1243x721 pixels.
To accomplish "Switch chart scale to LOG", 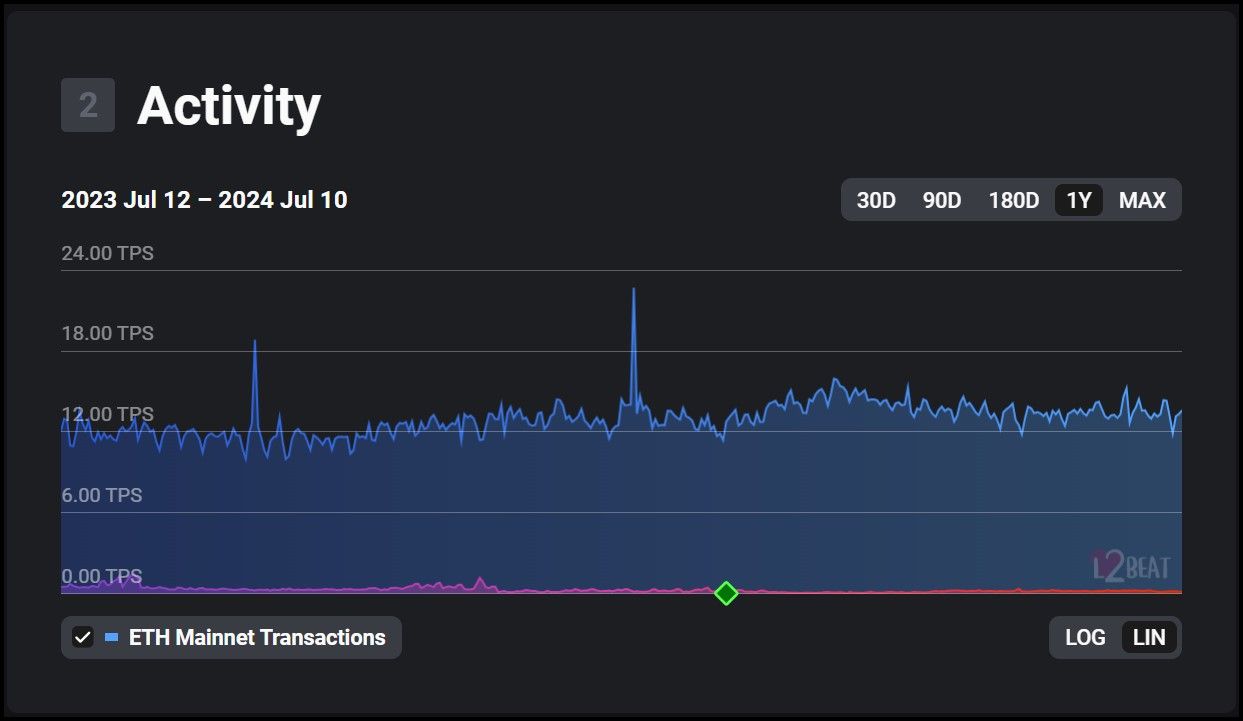I will [1085, 637].
